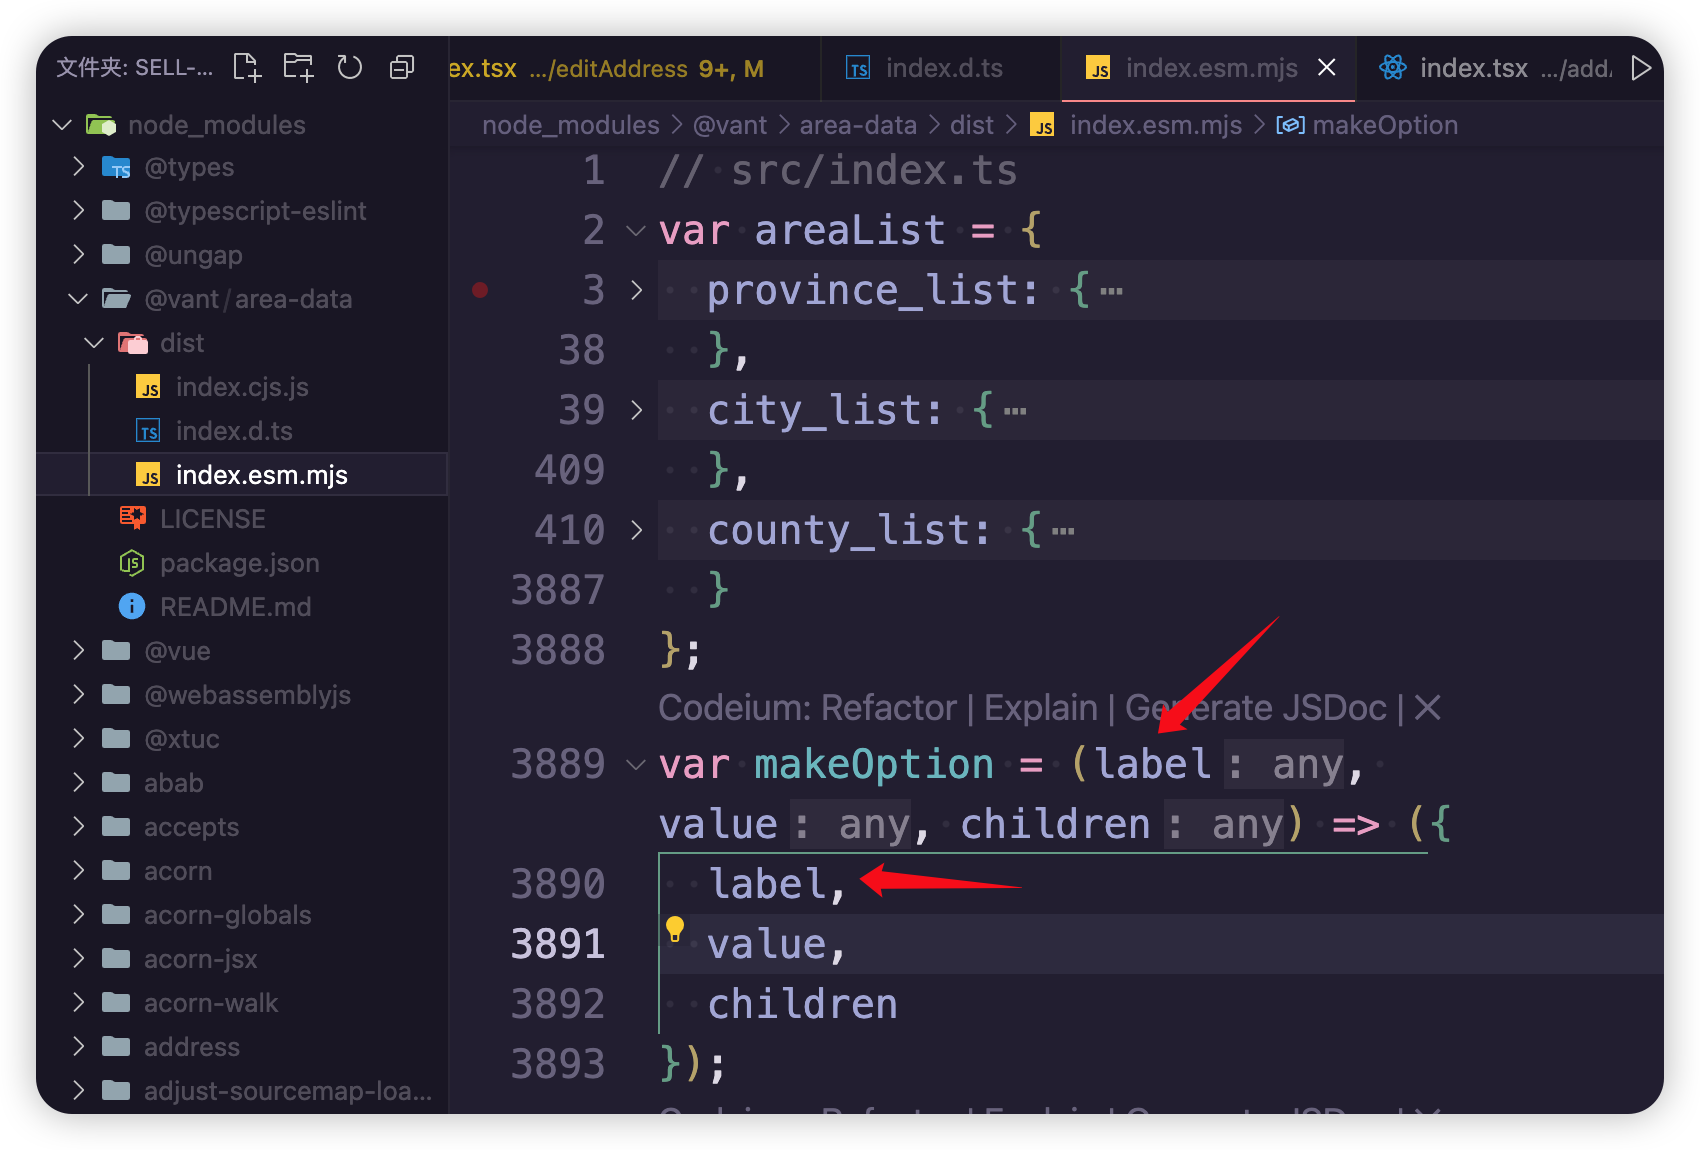
Task: Click Codeium Refactor code lens
Action: click(889, 708)
